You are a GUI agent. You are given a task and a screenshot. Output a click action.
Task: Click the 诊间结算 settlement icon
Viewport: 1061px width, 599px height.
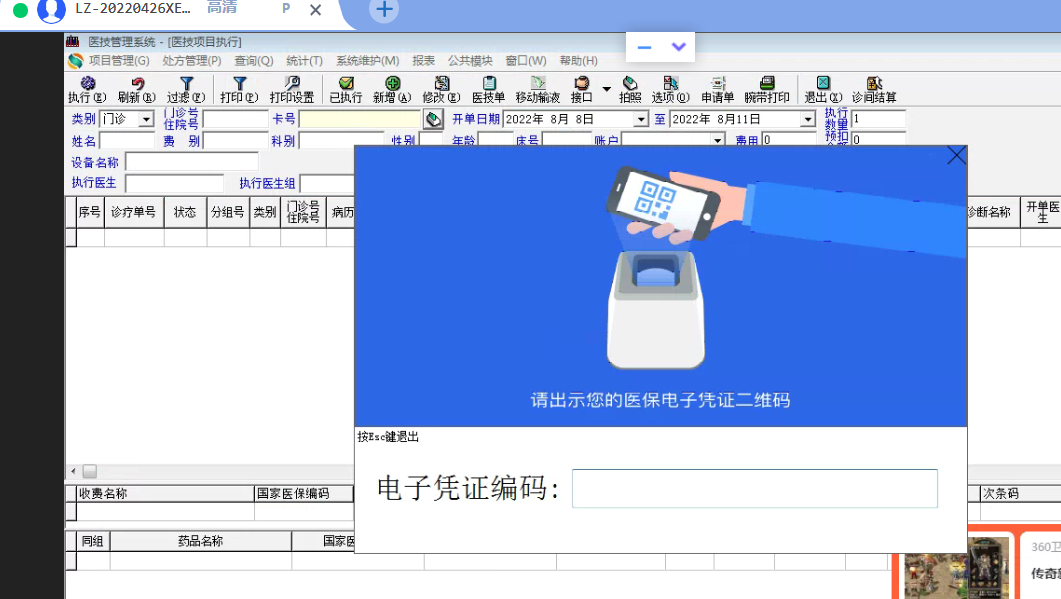[x=874, y=90]
